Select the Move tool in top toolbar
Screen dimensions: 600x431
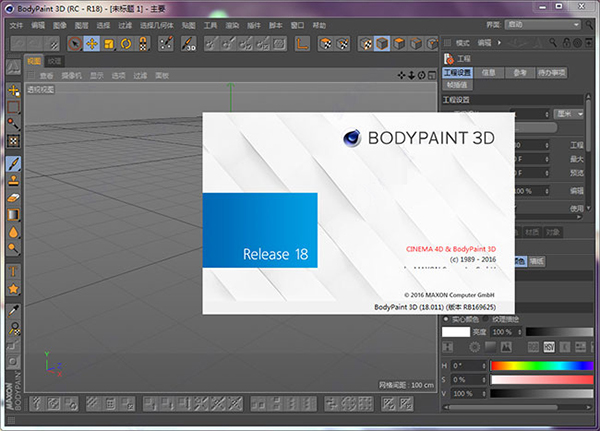click(x=91, y=44)
